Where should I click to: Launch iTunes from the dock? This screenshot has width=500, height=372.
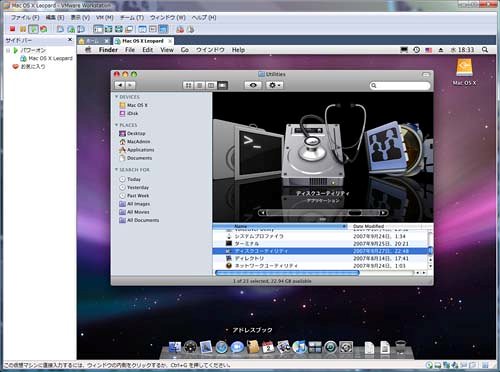pos(299,347)
